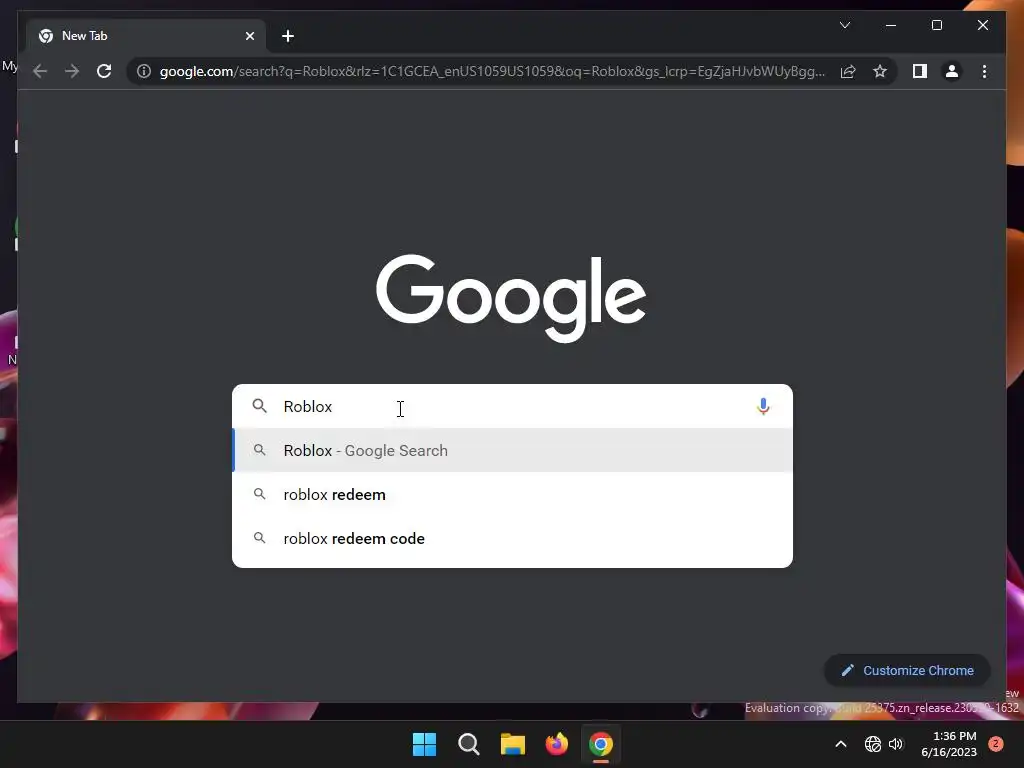1024x768 pixels.
Task: Minimize the Chrome window
Action: (x=891, y=25)
